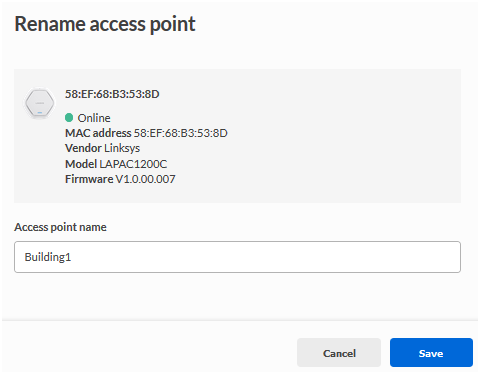Save the new access point name
The image size is (480, 374).
click(x=431, y=353)
